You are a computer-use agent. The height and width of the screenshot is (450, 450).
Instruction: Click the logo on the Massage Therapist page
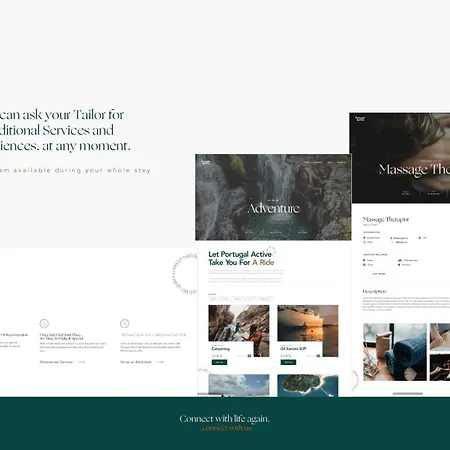360,119
